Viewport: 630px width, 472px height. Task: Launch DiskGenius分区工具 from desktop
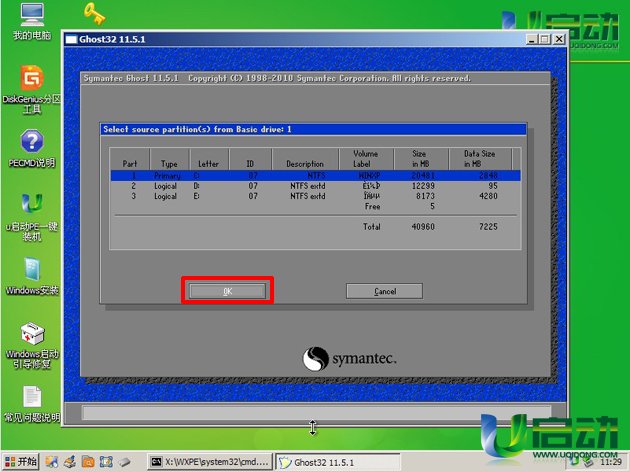click(x=32, y=89)
